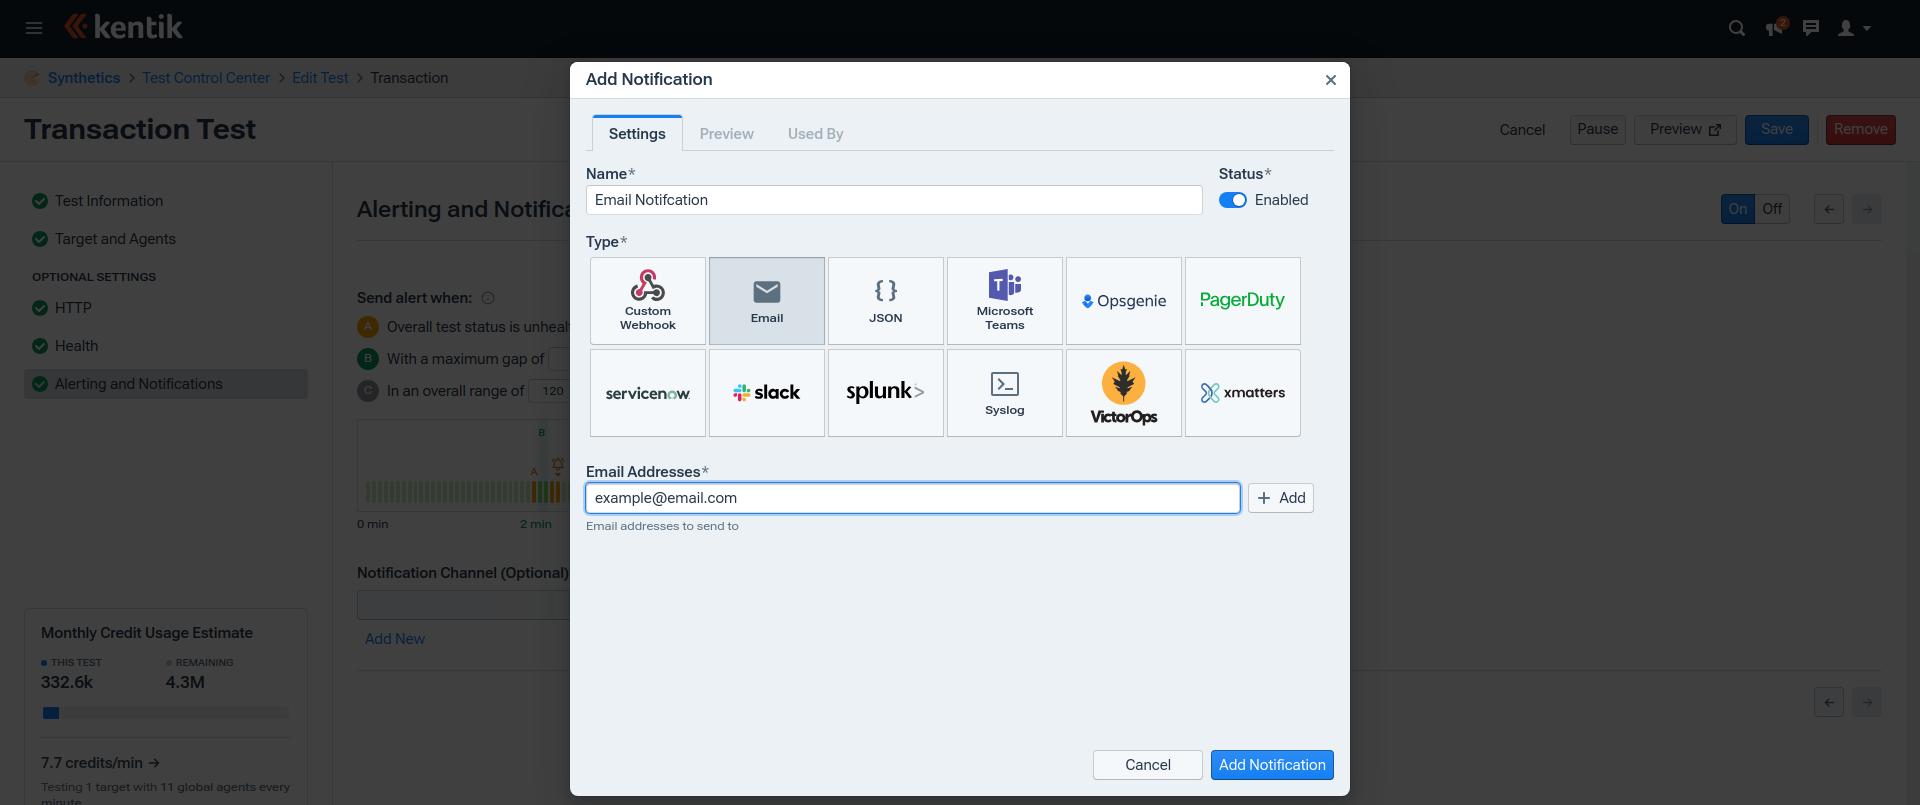Click the Kentik logo
Viewport: 1920px width, 805px height.
124,27
